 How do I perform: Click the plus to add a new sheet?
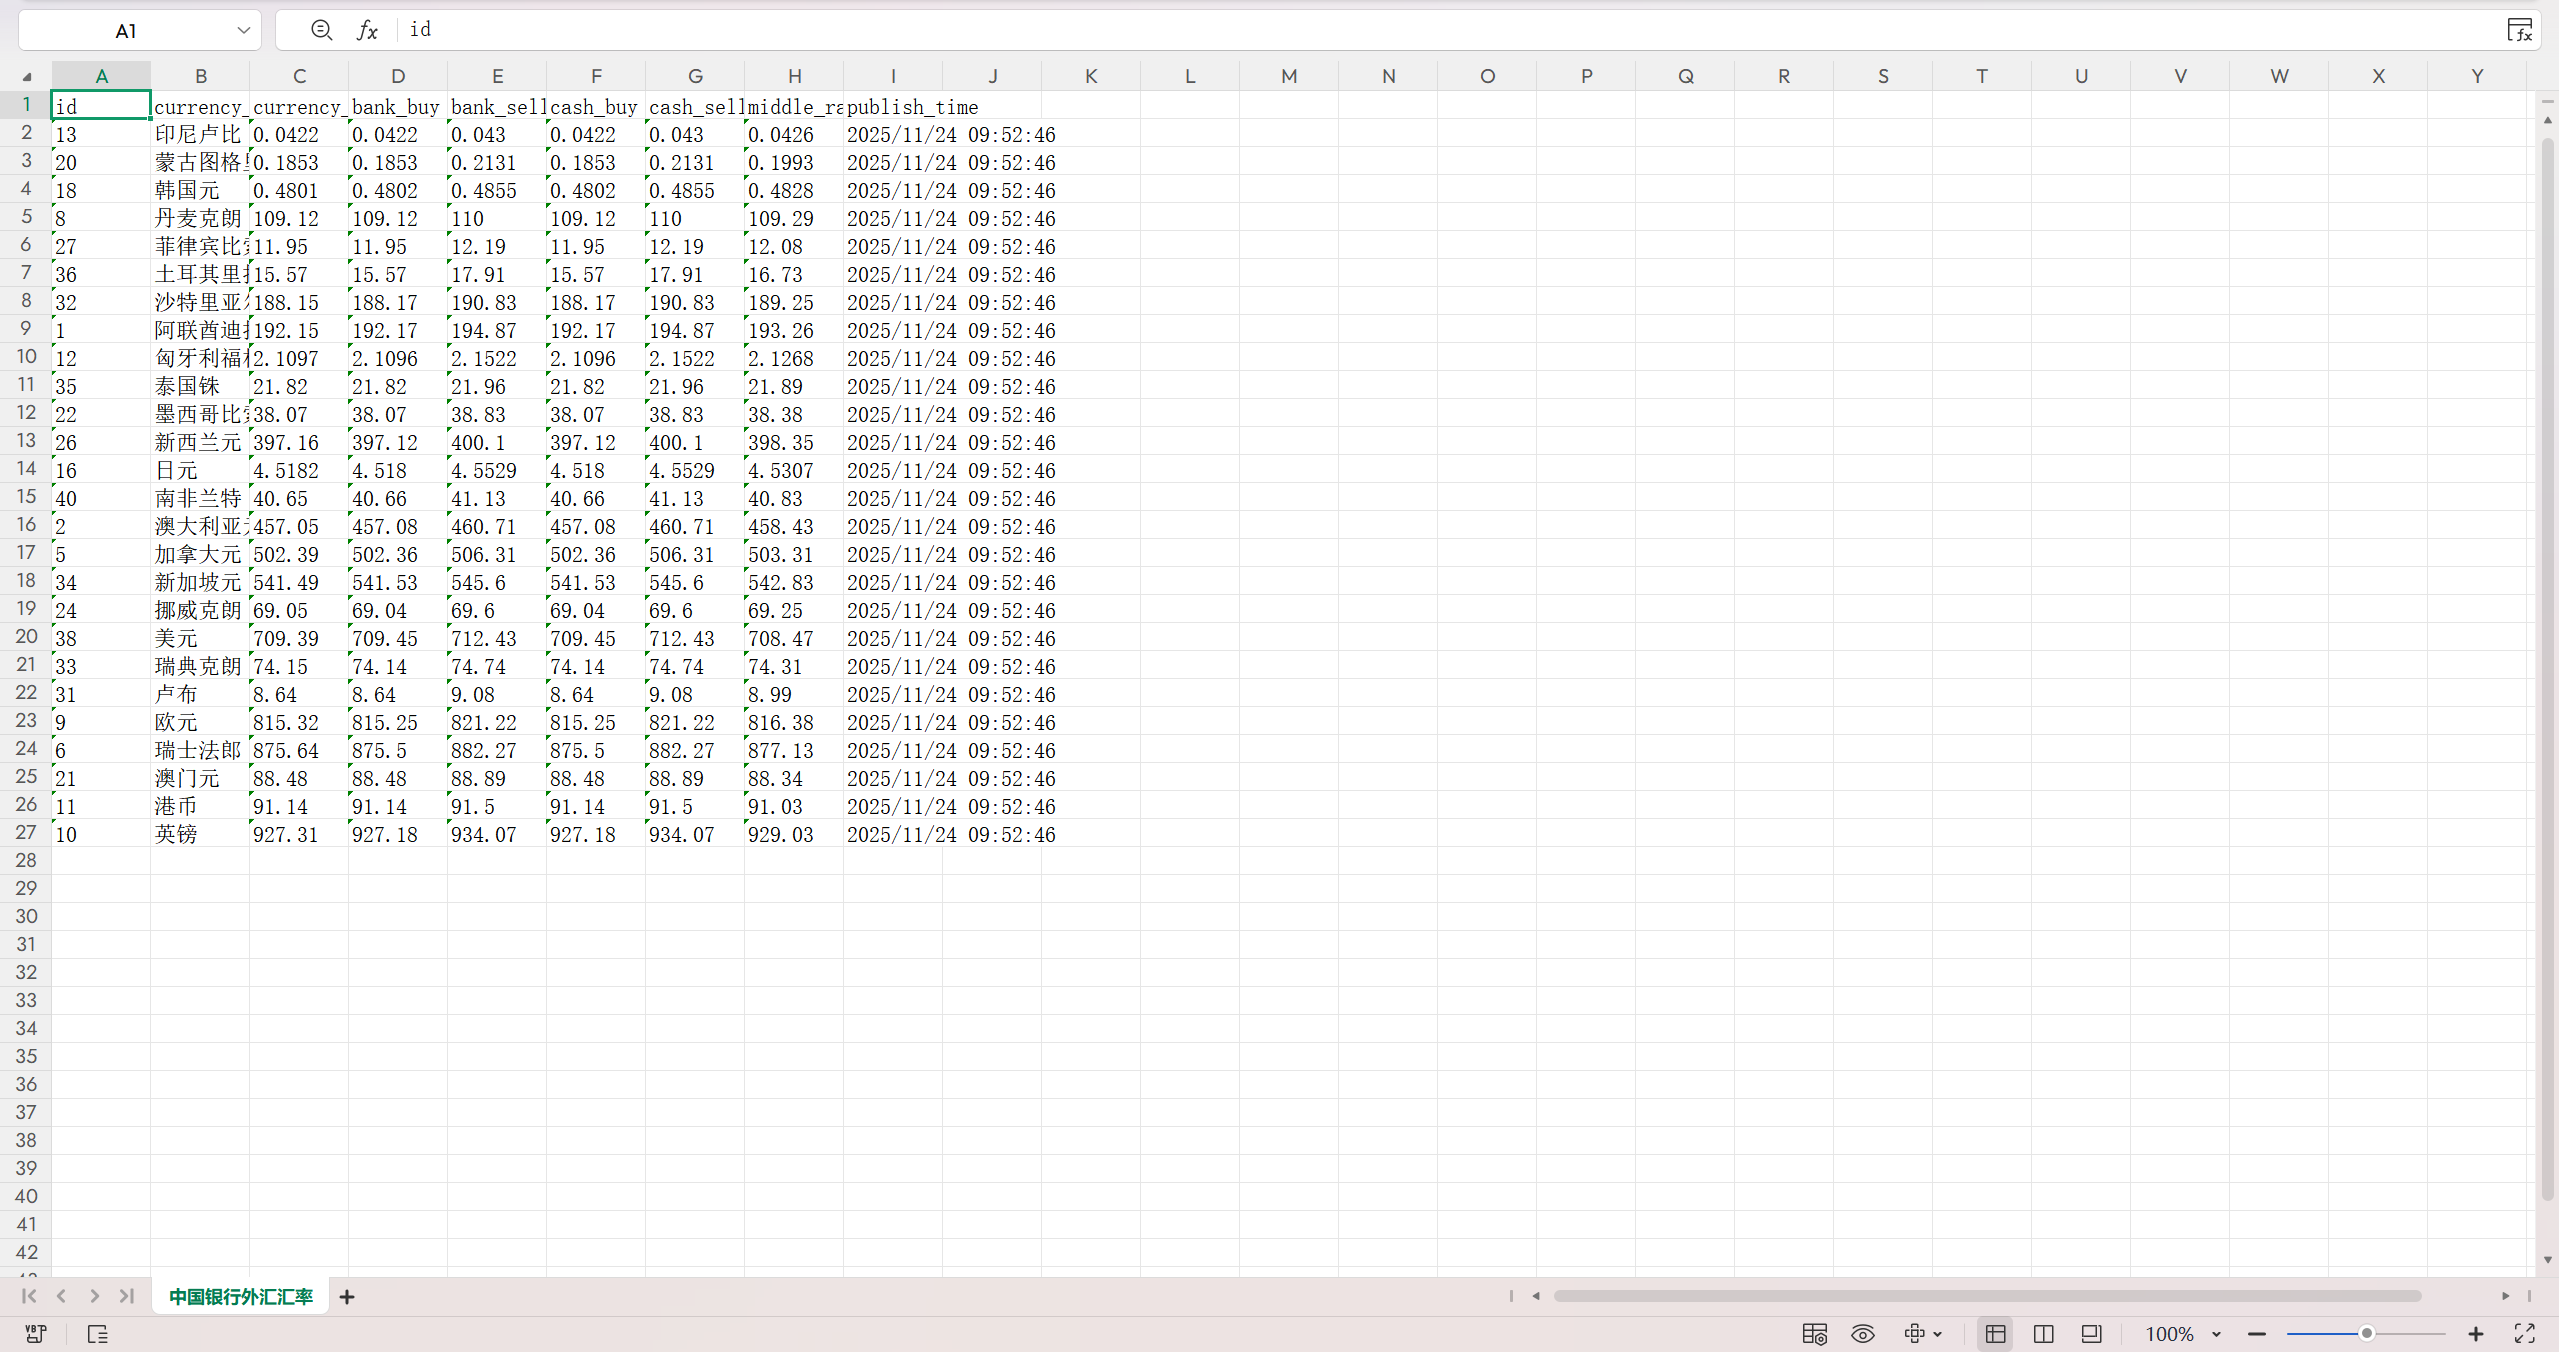(x=347, y=1296)
